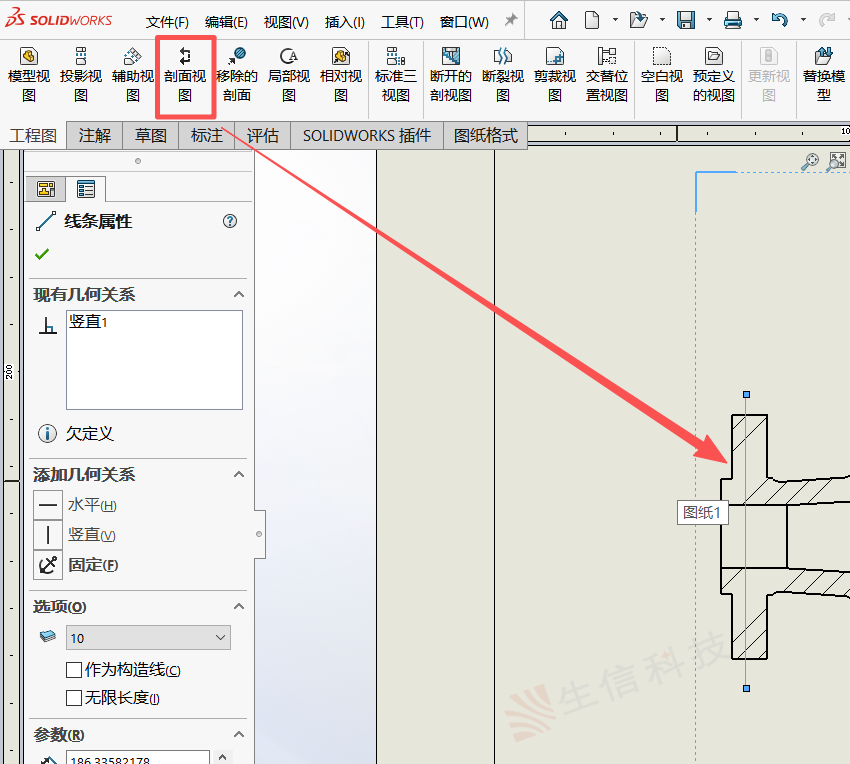Viewport: 850px width, 764px height.
Task: Save the document with the Save icon
Action: [686, 20]
